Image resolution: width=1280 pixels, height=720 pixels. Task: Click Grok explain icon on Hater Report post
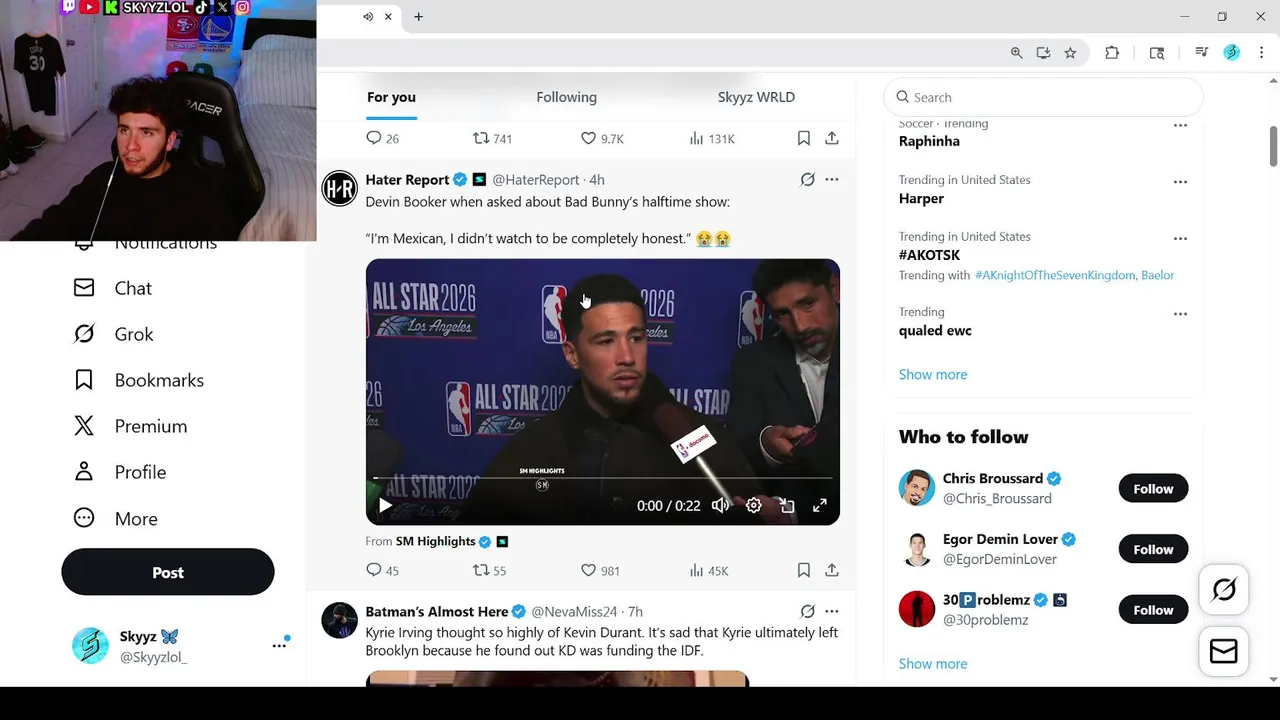pos(807,179)
